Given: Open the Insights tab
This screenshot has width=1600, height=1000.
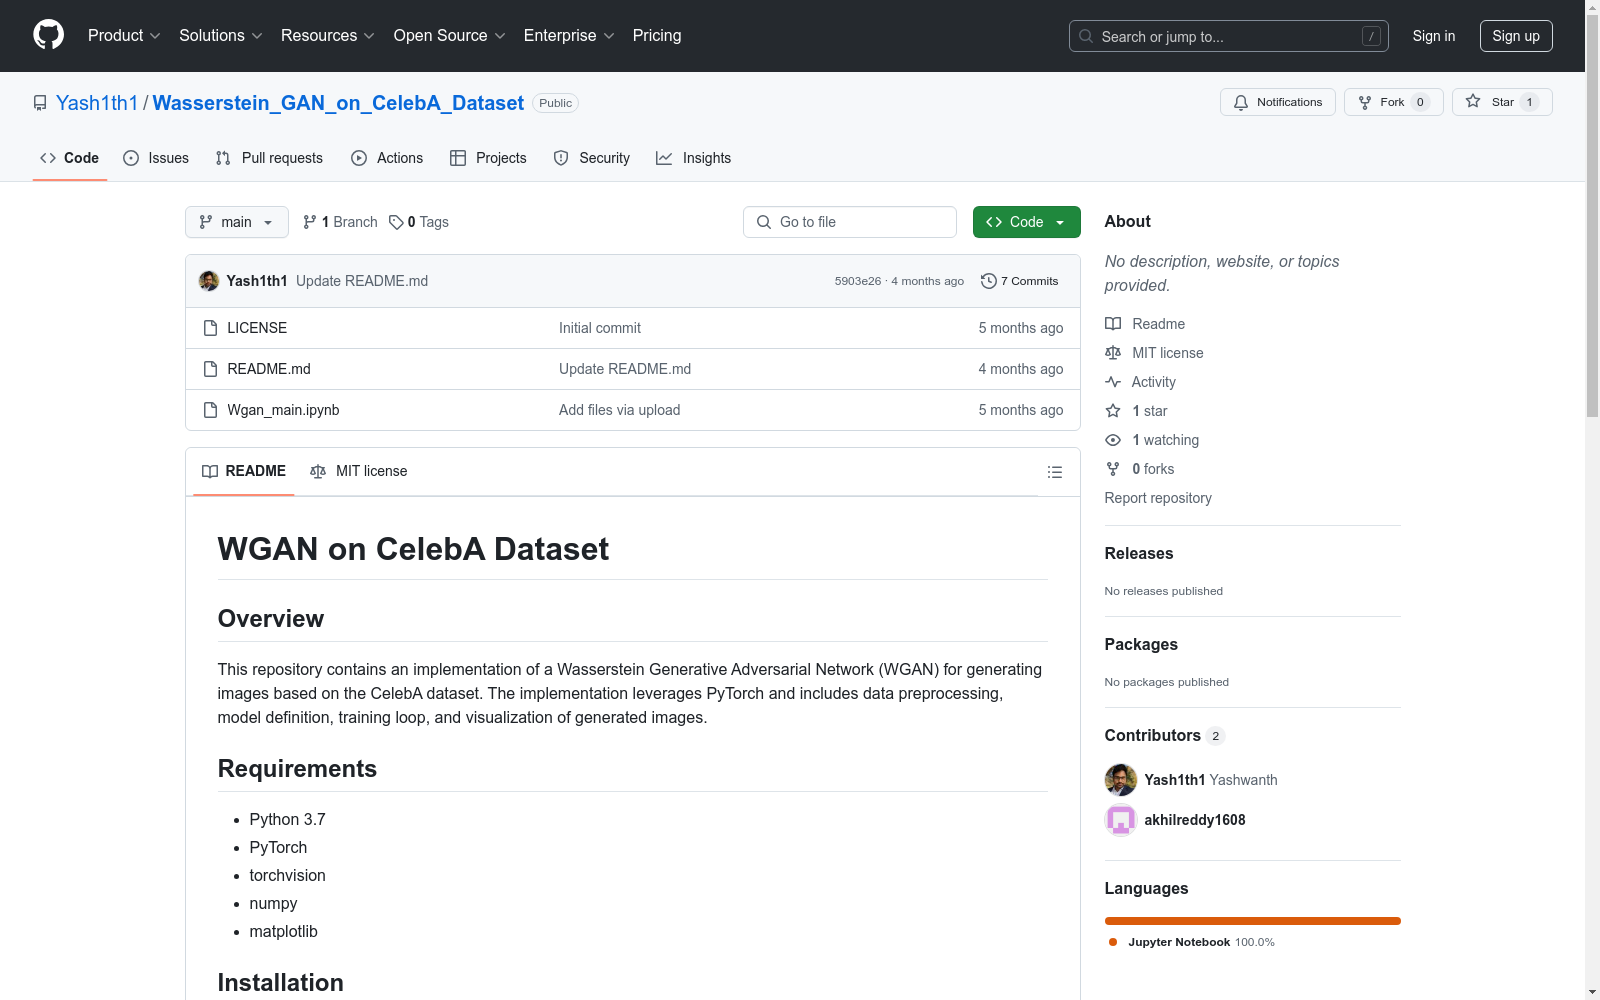Looking at the screenshot, I should tap(693, 158).
